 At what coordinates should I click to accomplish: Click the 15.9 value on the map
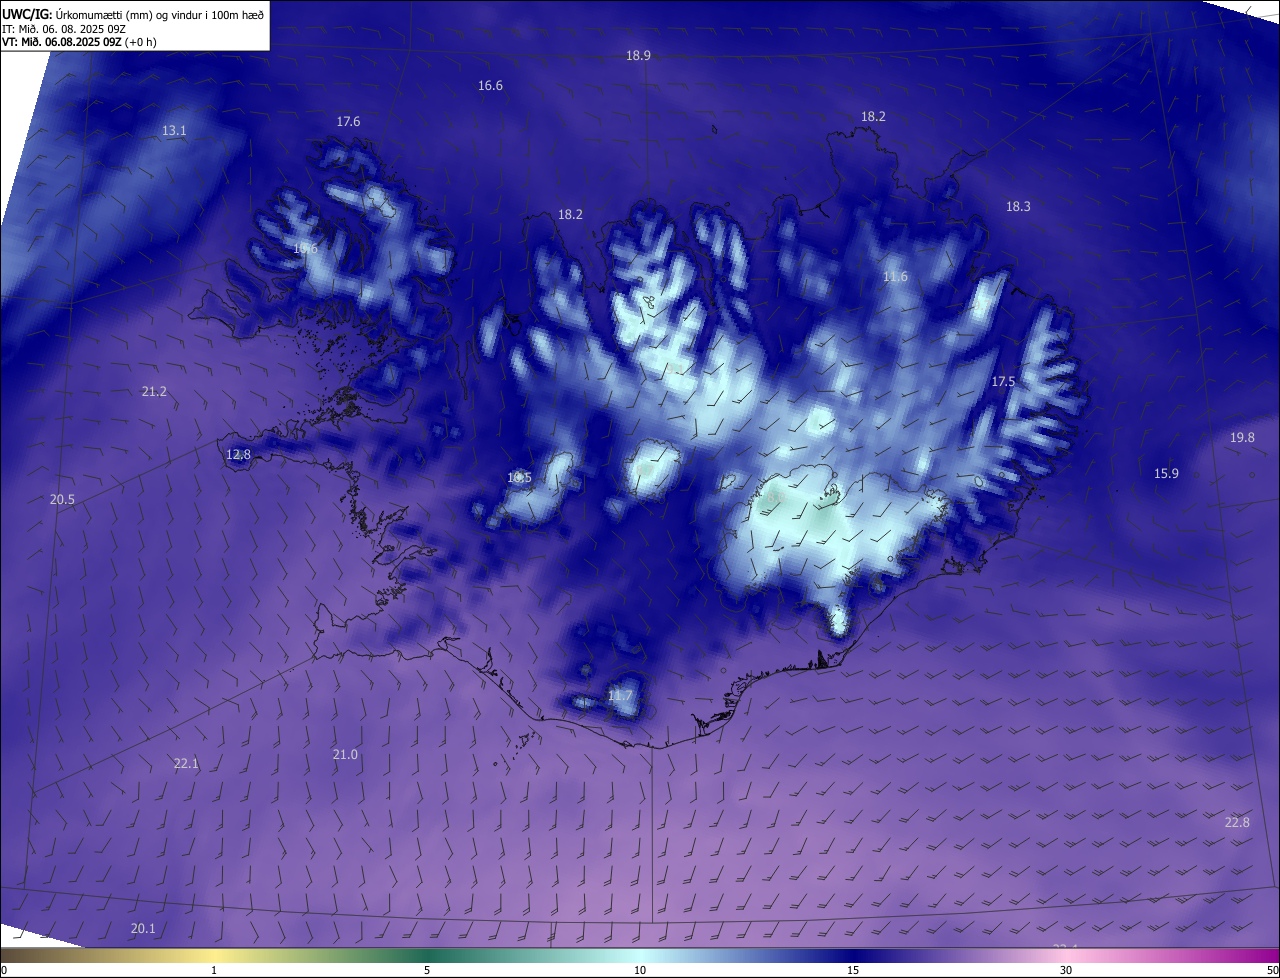[x=1166, y=474]
